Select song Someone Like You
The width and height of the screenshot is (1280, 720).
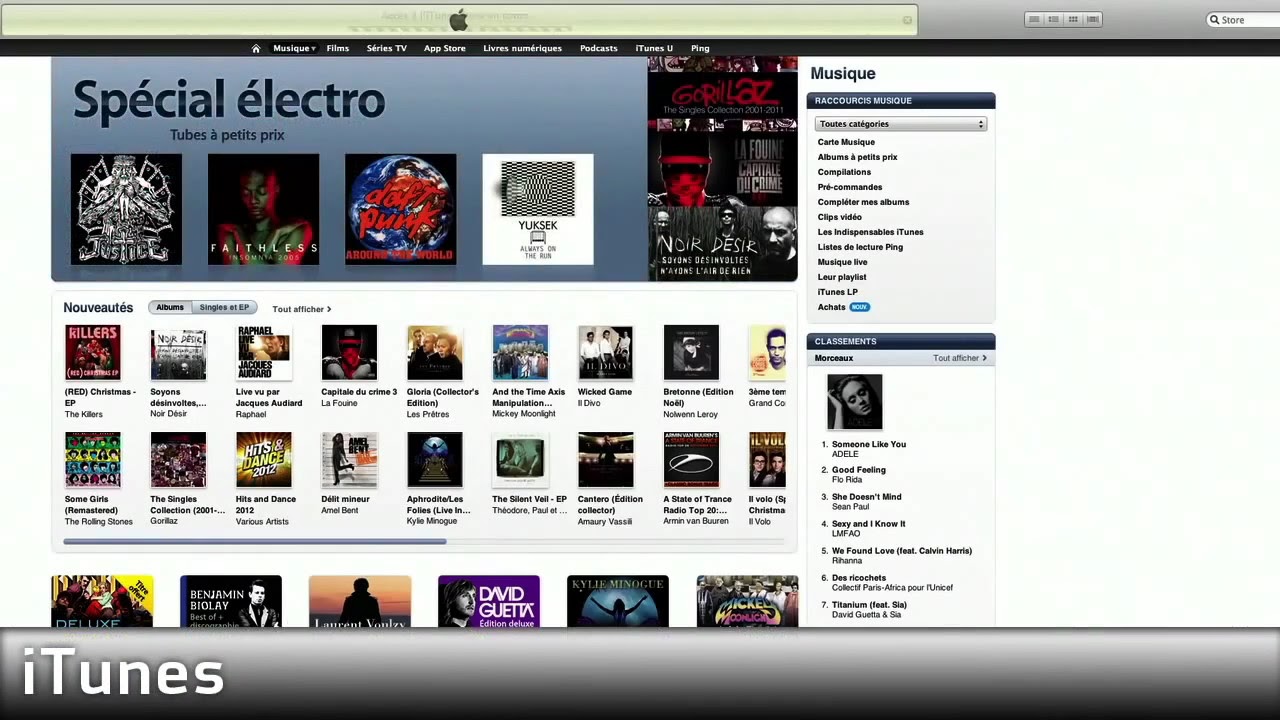[x=869, y=444]
